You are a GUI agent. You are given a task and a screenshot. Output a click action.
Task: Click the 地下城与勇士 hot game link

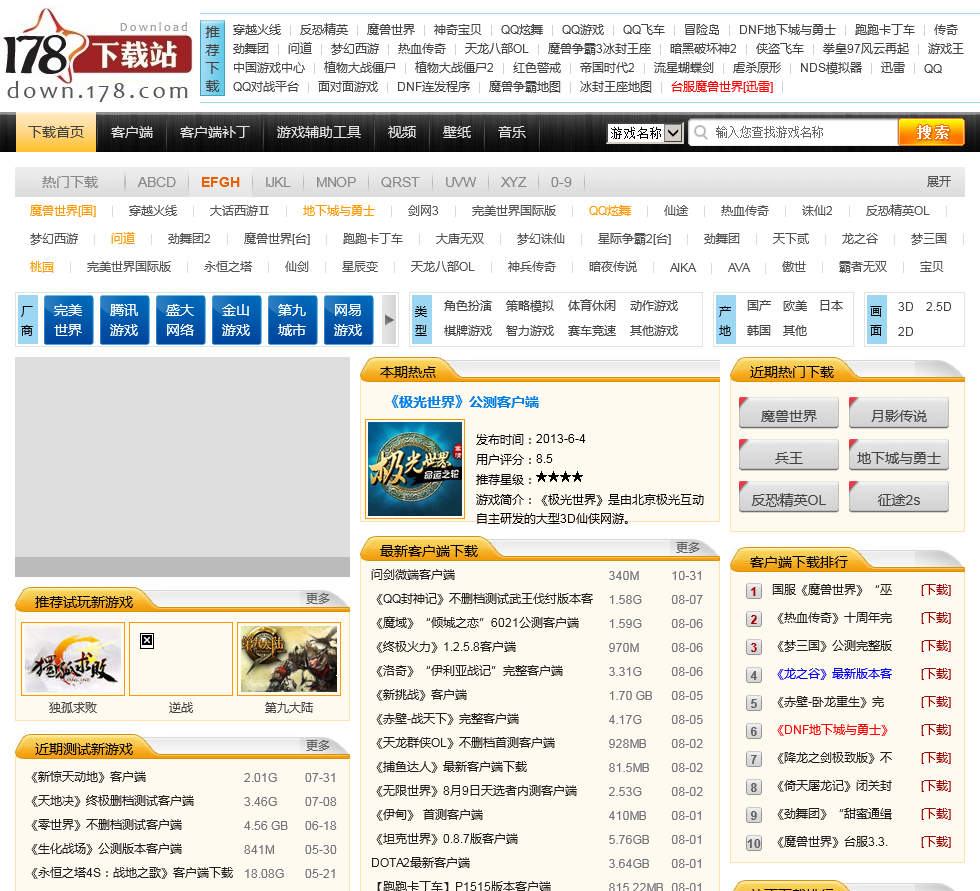pos(338,211)
